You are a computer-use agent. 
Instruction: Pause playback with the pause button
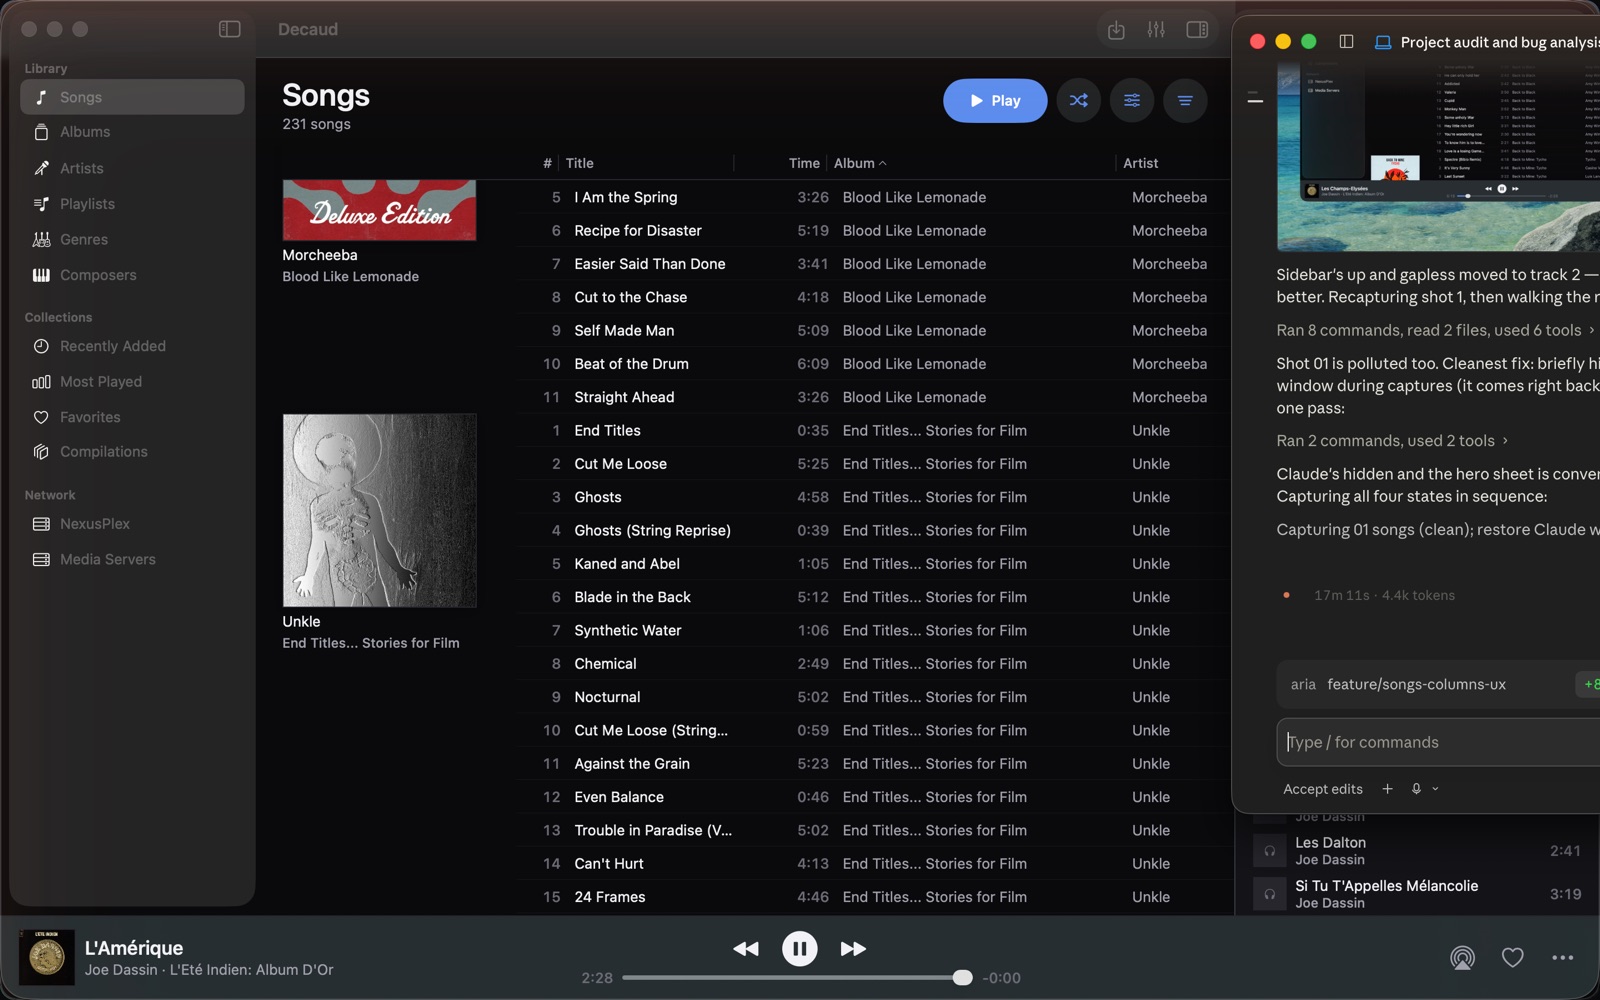click(799, 949)
